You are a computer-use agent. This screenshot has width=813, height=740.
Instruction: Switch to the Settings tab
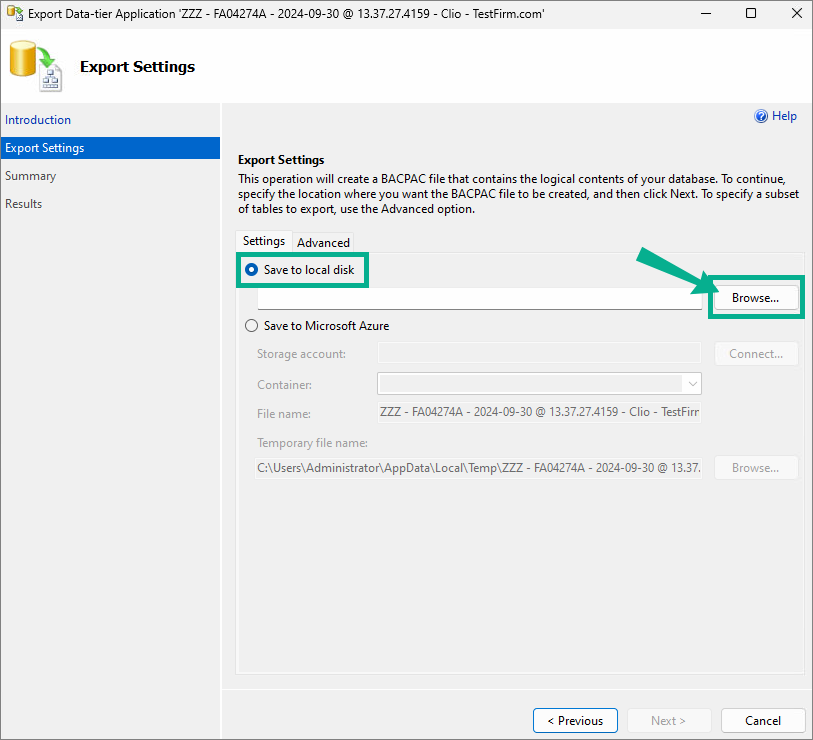pyautogui.click(x=264, y=241)
